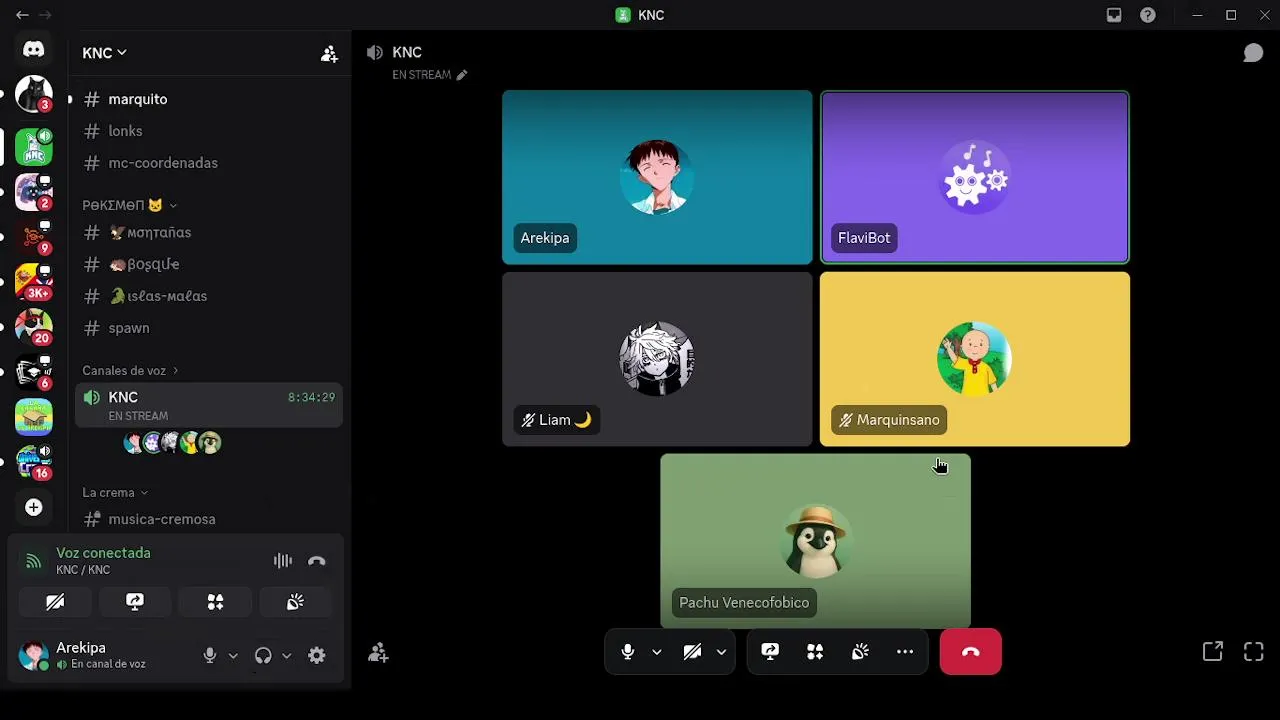1280x720 pixels.
Task: Go forward with the right arrow
Action: click(x=45, y=15)
